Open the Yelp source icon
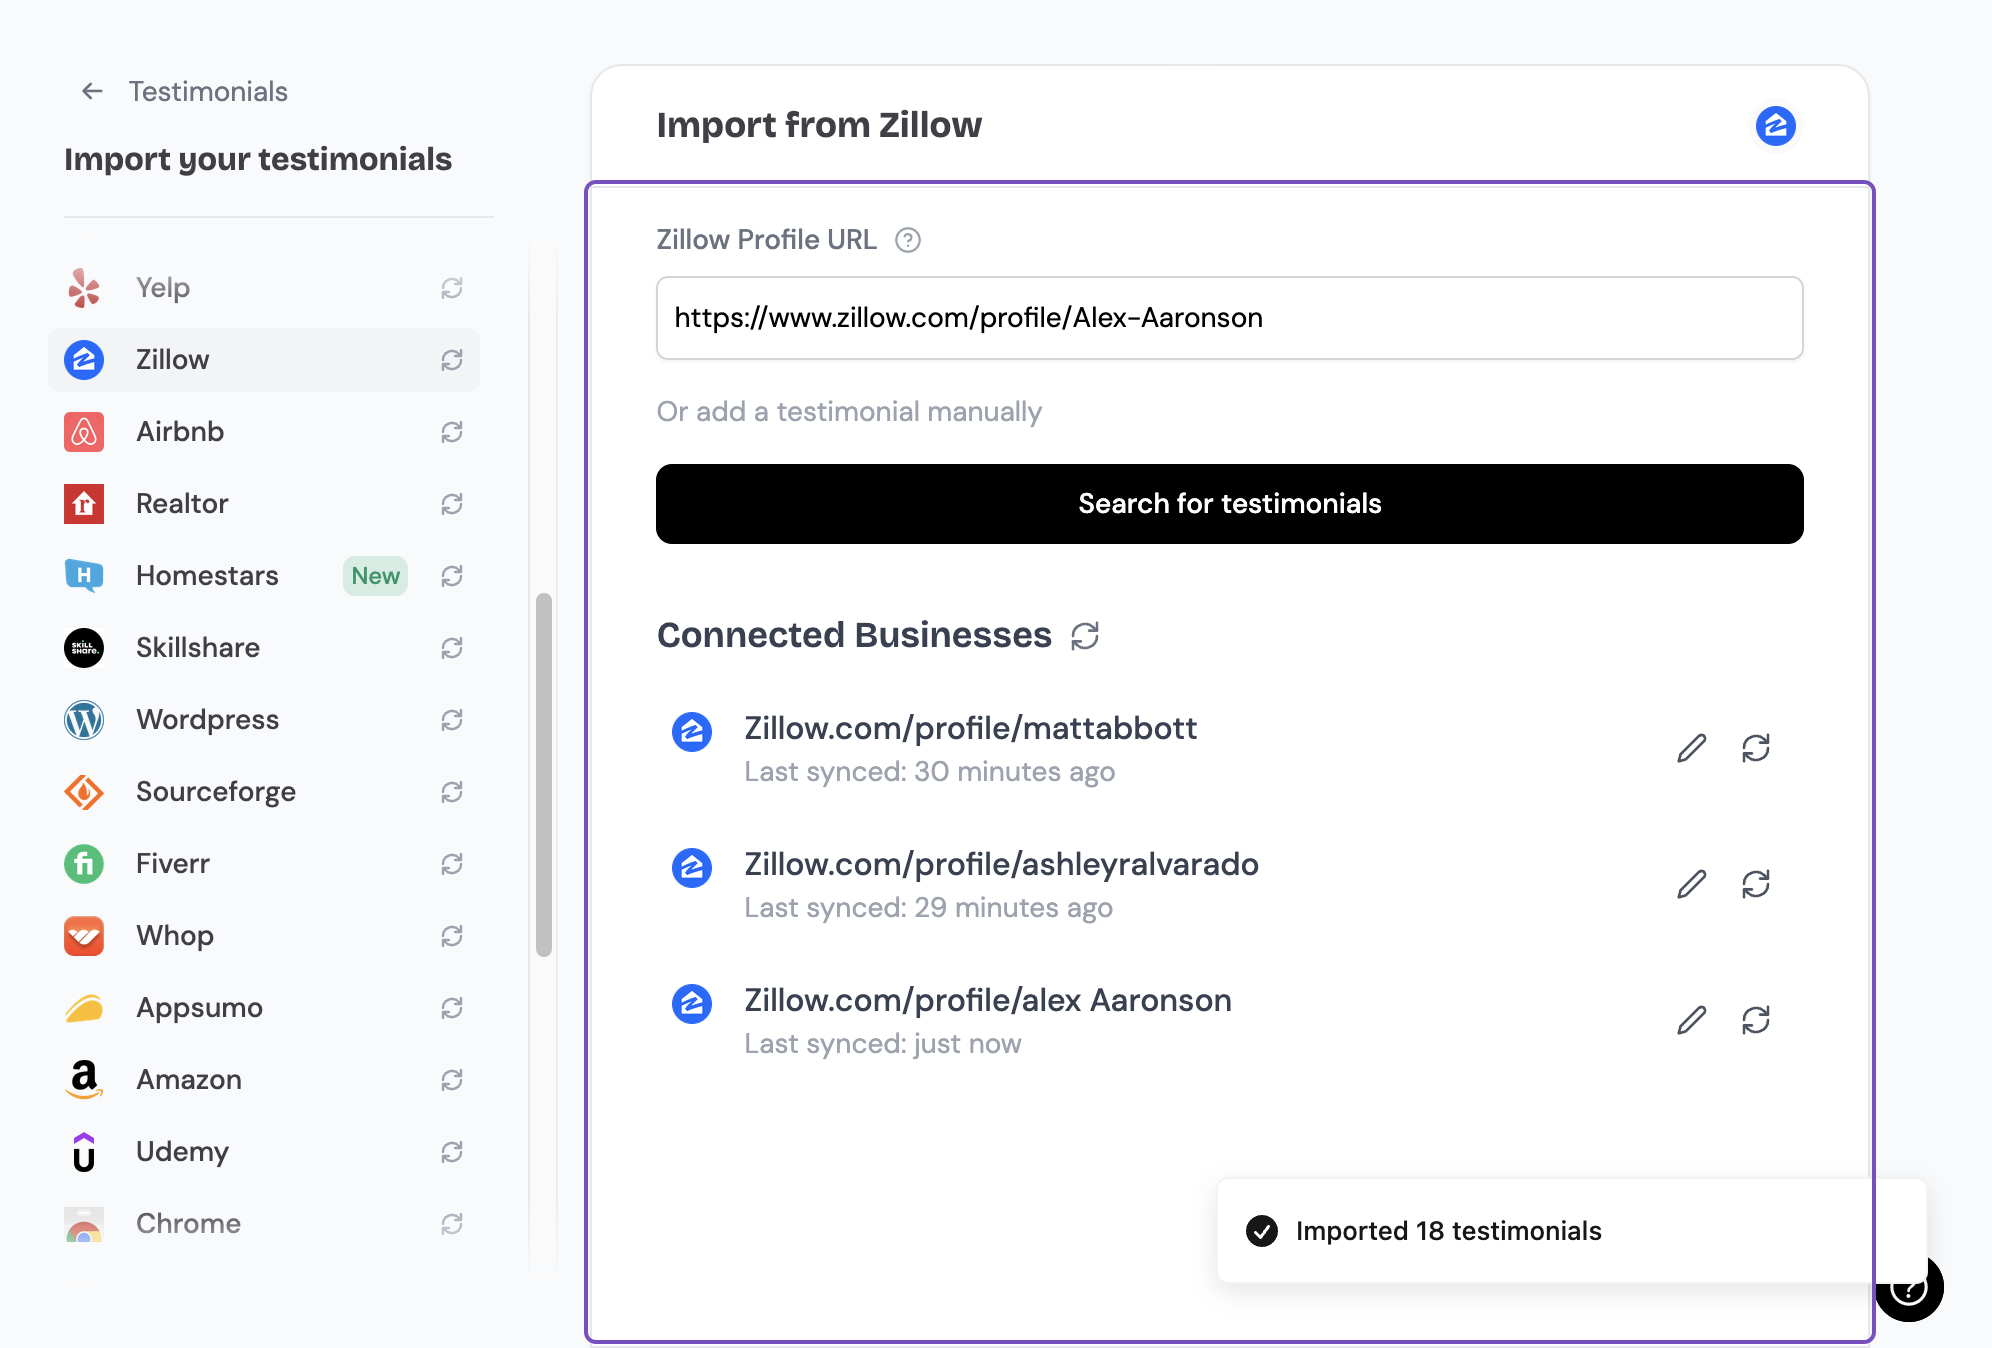 coord(84,288)
